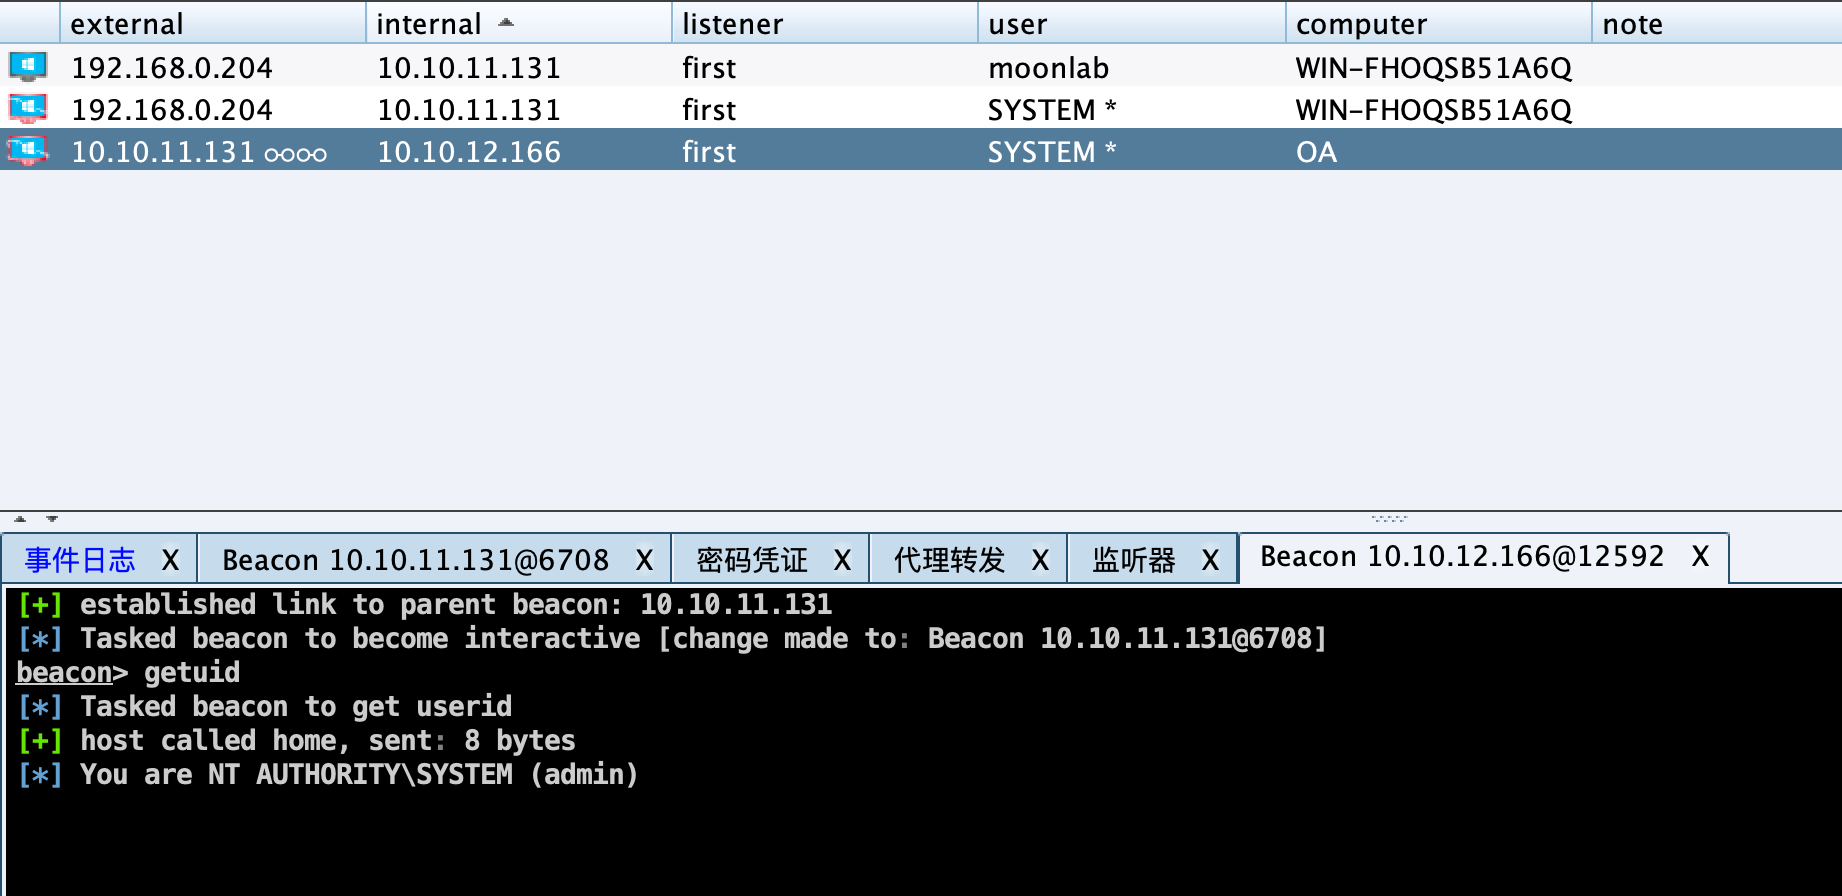Sort sessions by the computer column header
This screenshot has height=896, width=1842.
[x=1361, y=24]
